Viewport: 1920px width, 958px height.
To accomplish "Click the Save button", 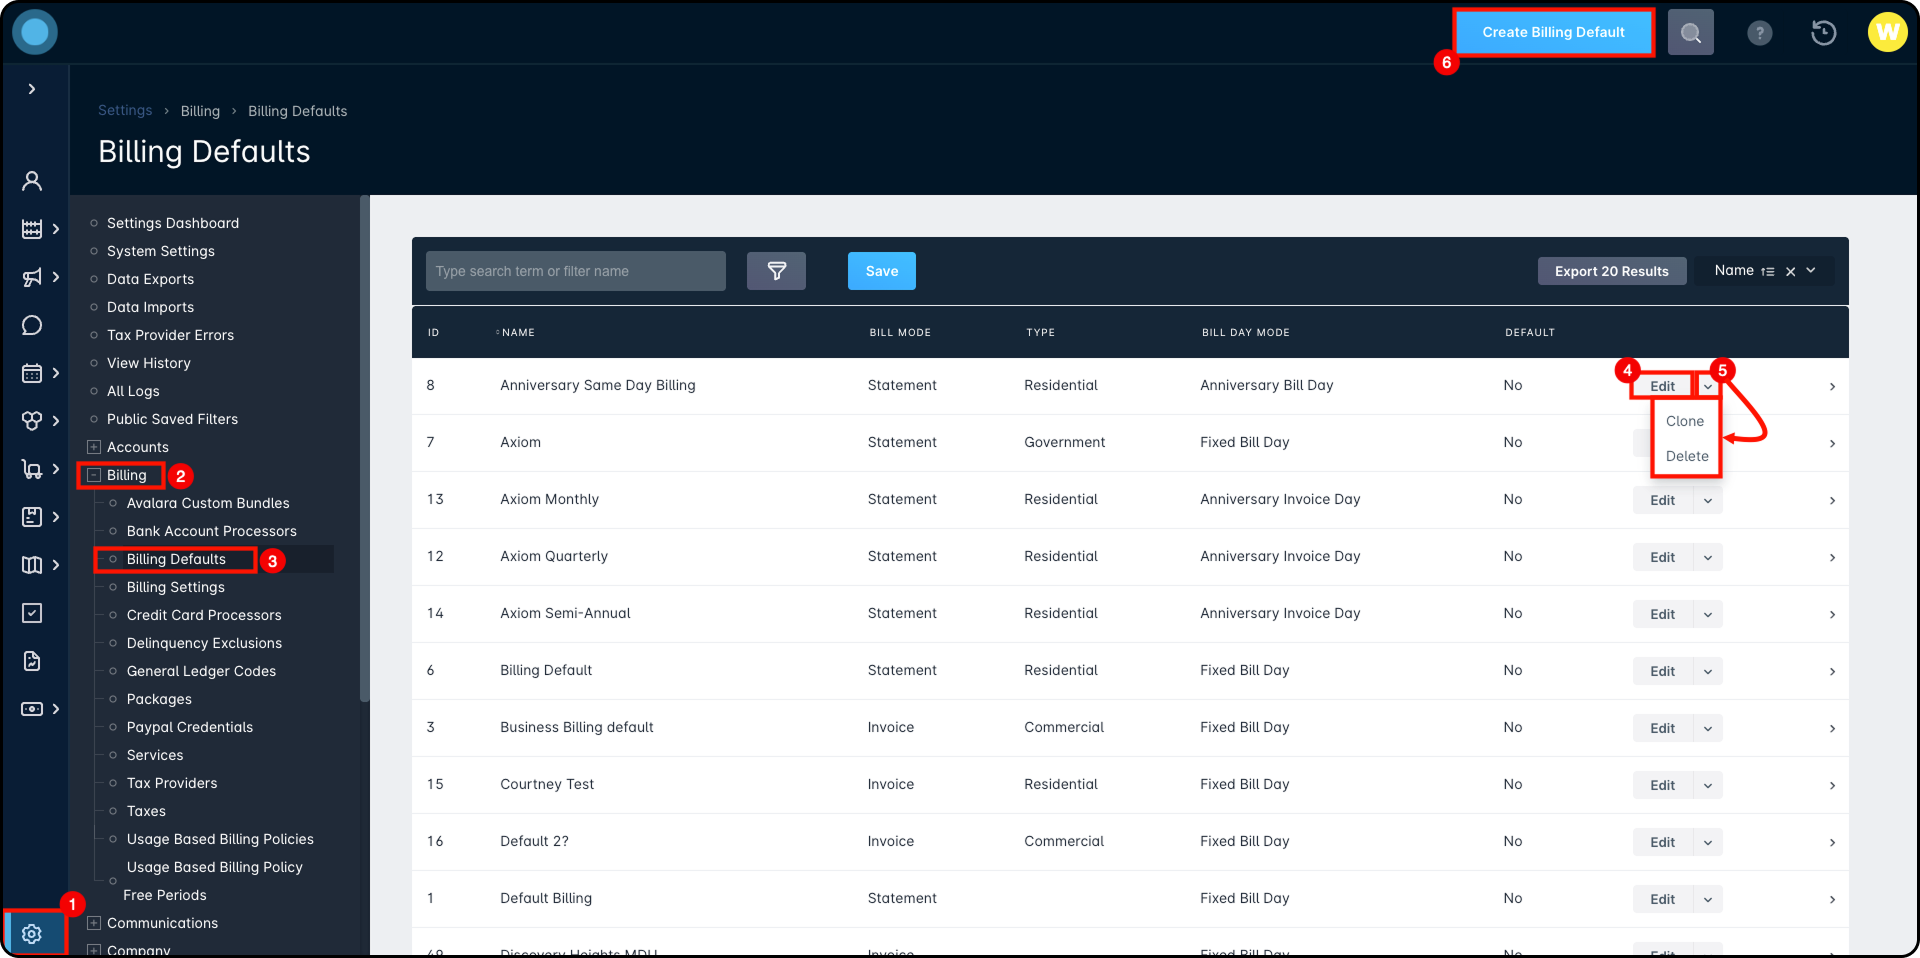I will [x=882, y=271].
